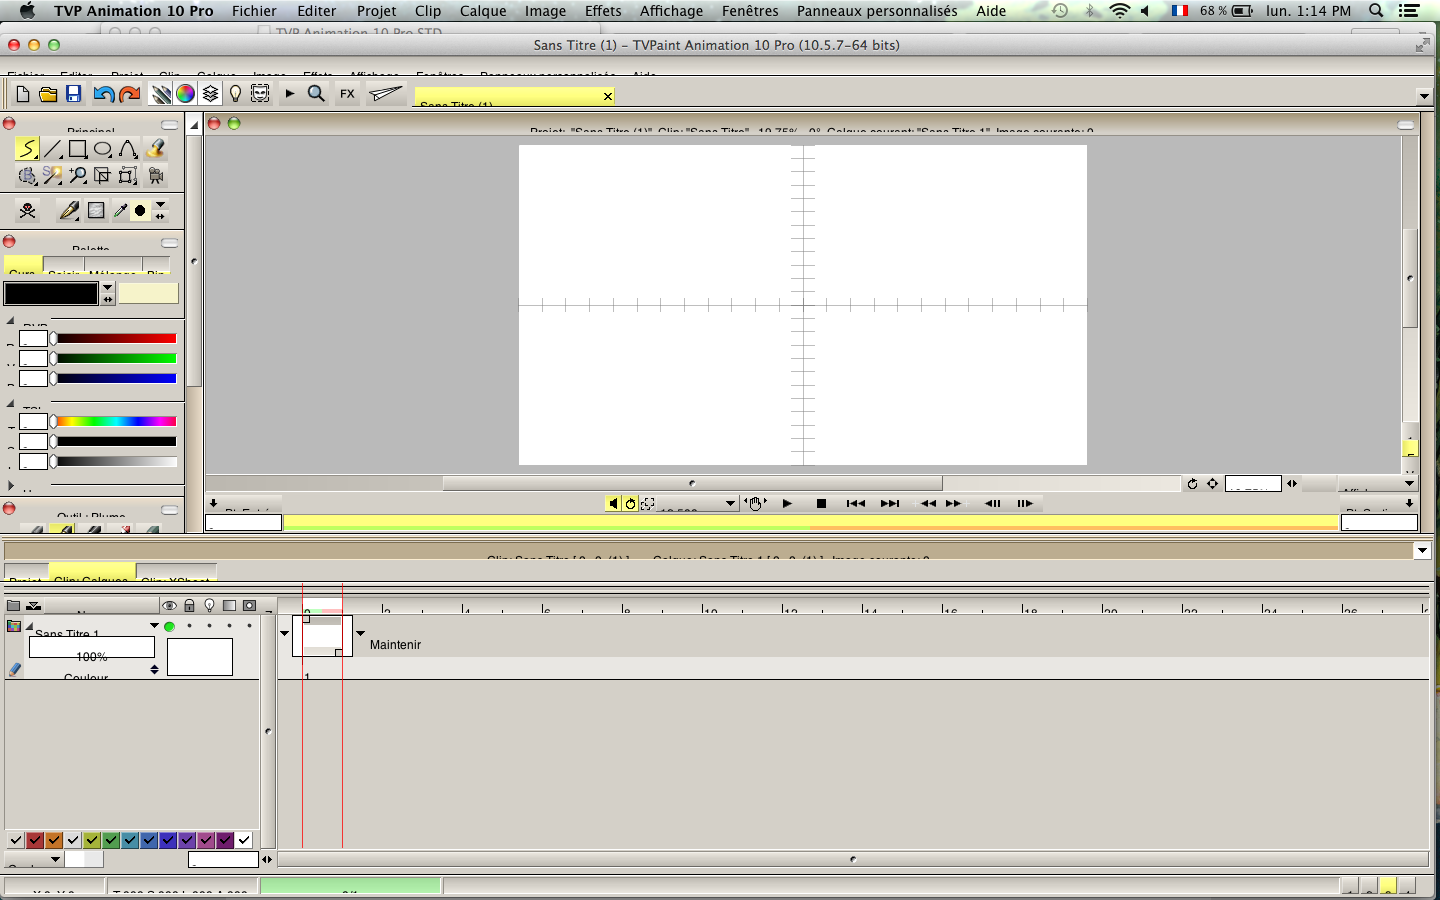Image resolution: width=1440 pixels, height=900 pixels.
Task: Step to the previous frame
Action: pos(992,503)
